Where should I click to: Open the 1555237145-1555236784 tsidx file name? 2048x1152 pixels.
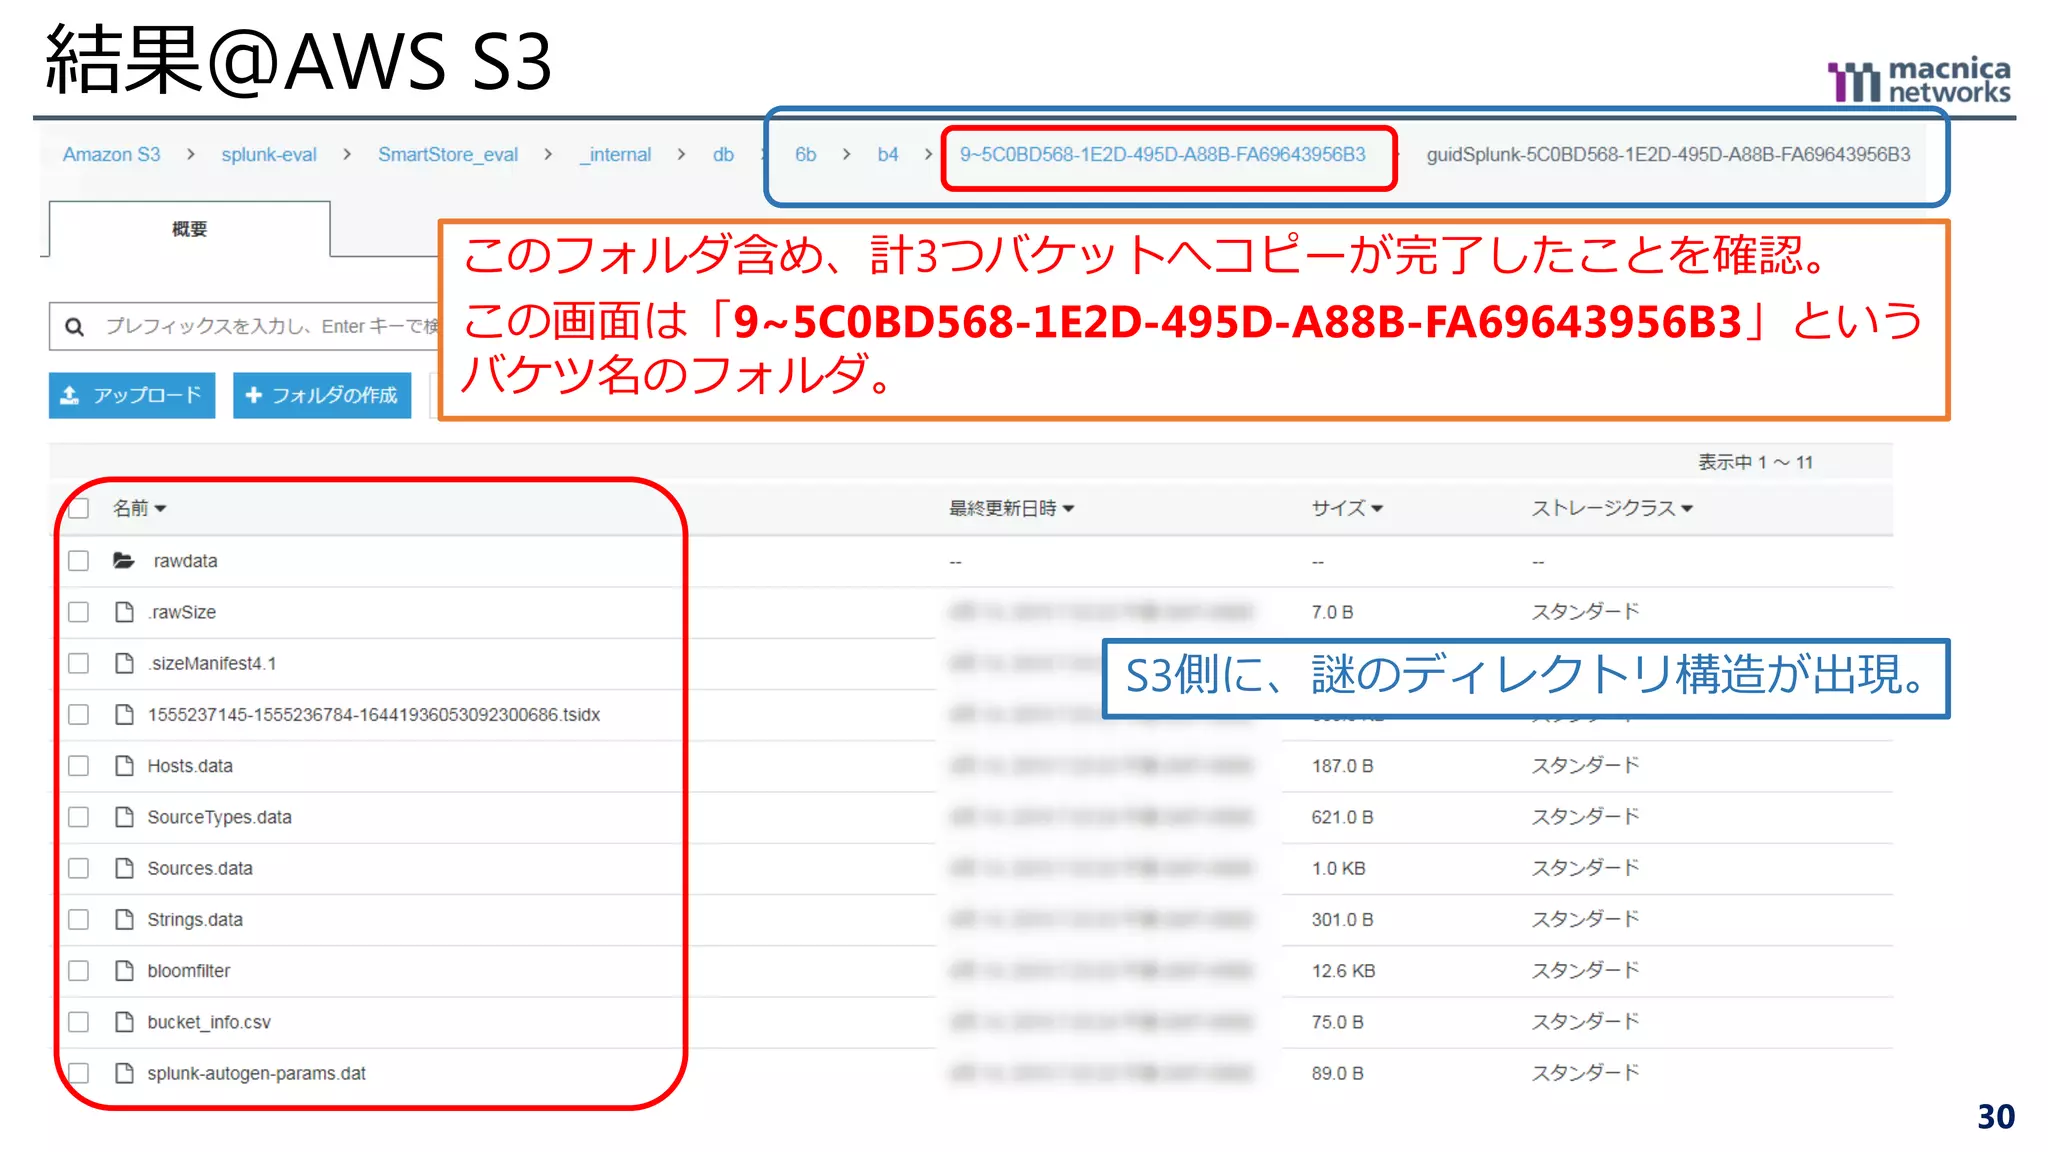tap(374, 715)
